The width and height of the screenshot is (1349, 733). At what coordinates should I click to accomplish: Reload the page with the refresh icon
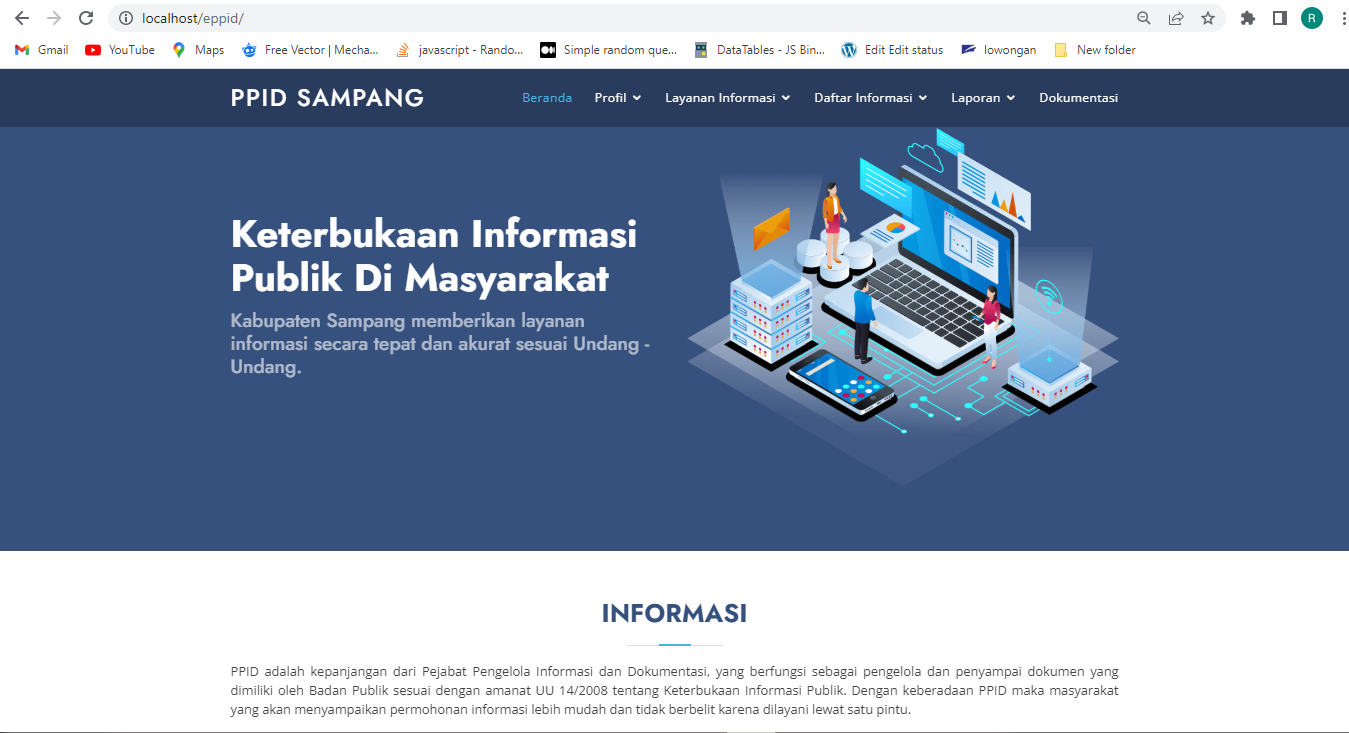point(86,18)
